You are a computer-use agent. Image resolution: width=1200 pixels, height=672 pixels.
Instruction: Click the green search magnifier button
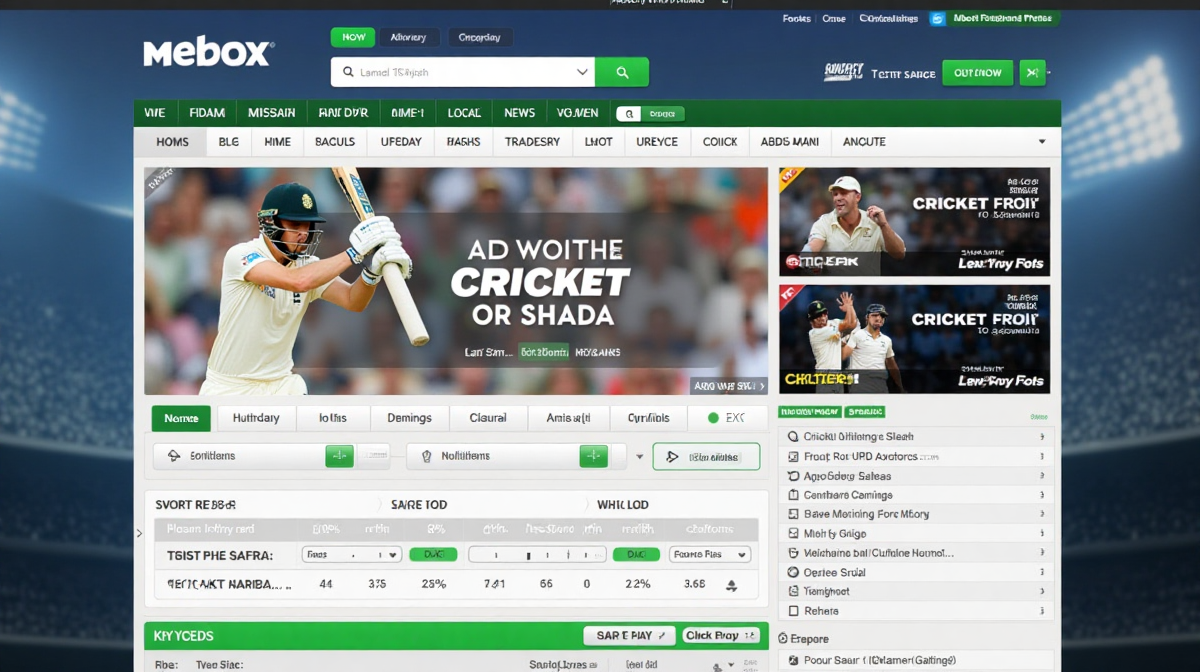point(622,72)
